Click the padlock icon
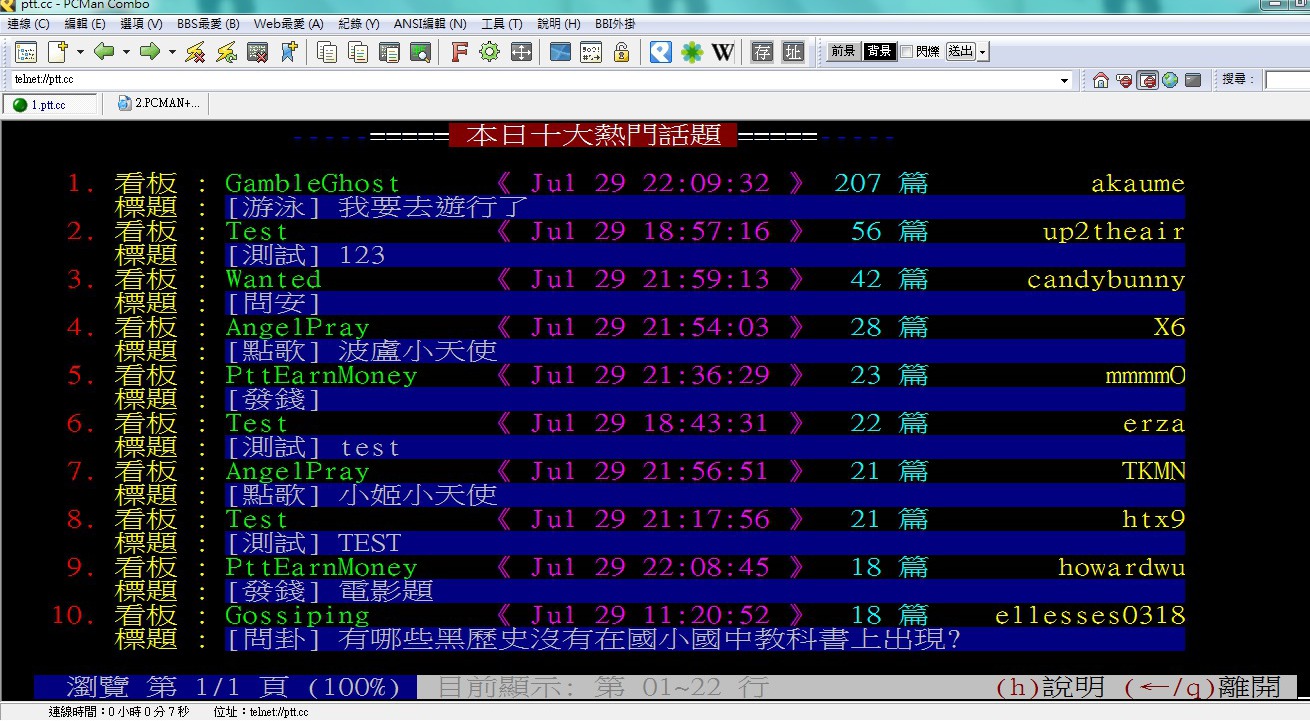The height and width of the screenshot is (721, 1310). [621, 52]
